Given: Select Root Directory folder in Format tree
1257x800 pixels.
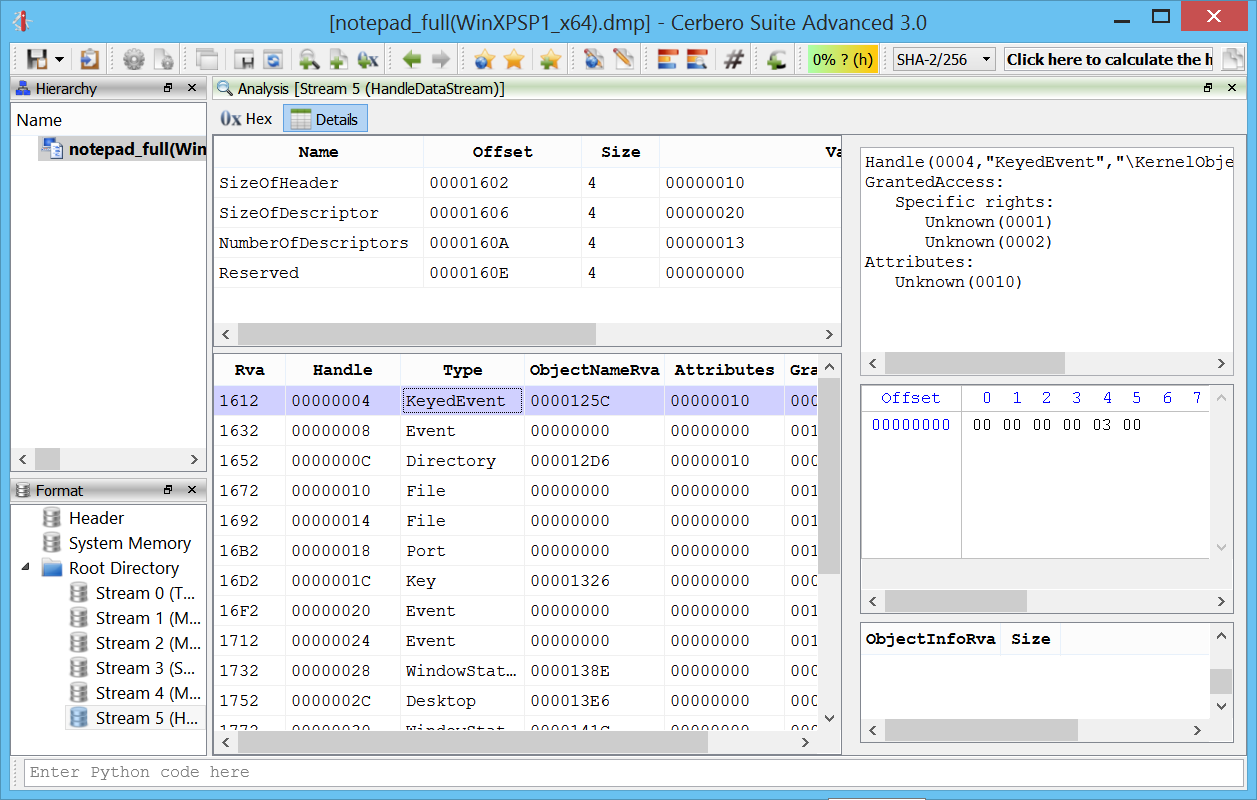Looking at the screenshot, I should pyautogui.click(x=123, y=568).
